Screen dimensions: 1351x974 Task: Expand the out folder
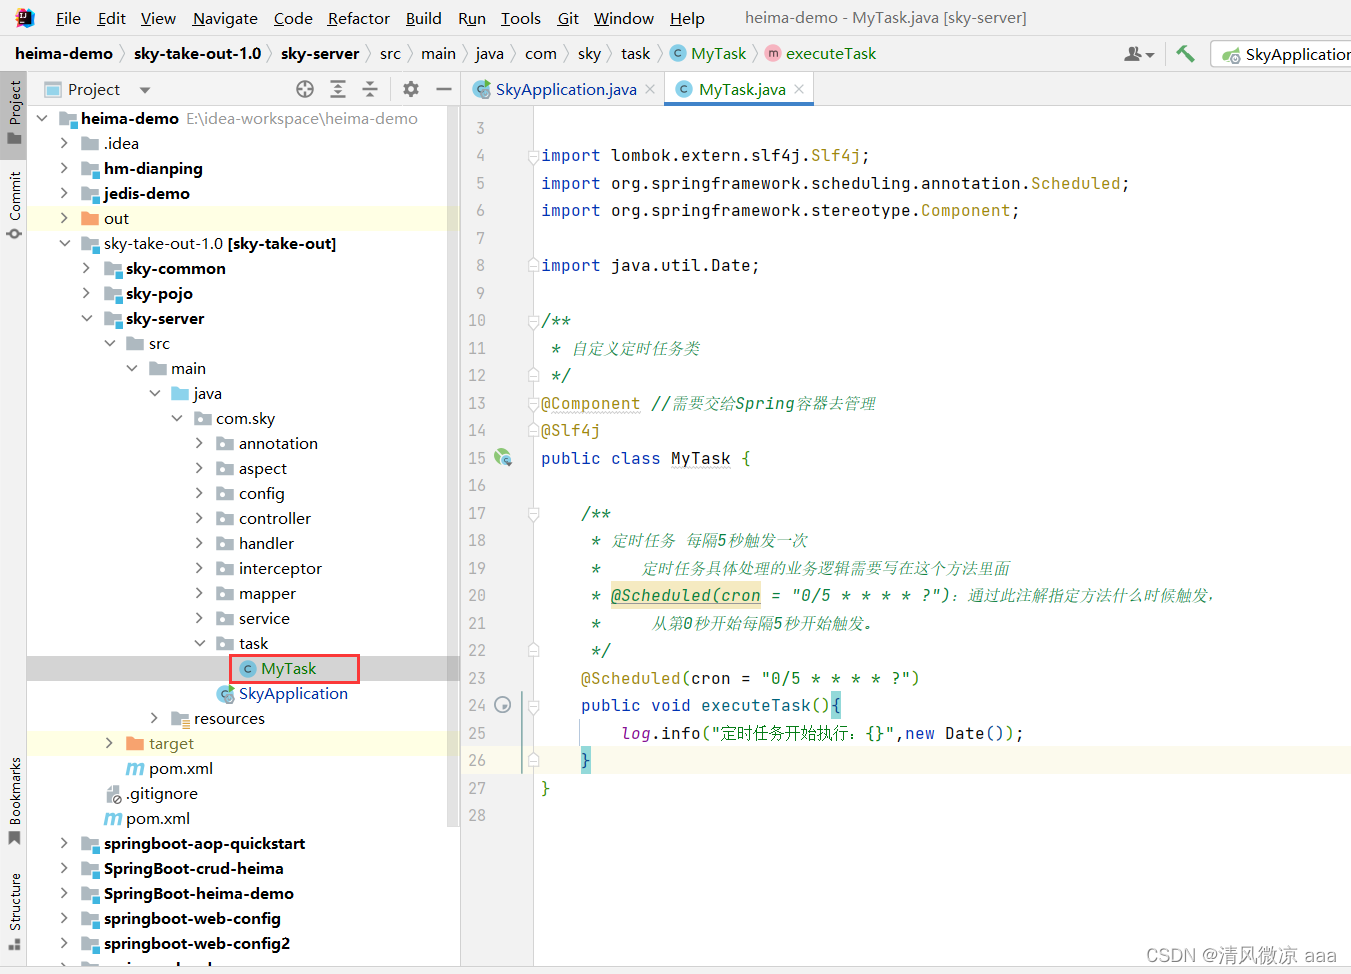pos(65,218)
